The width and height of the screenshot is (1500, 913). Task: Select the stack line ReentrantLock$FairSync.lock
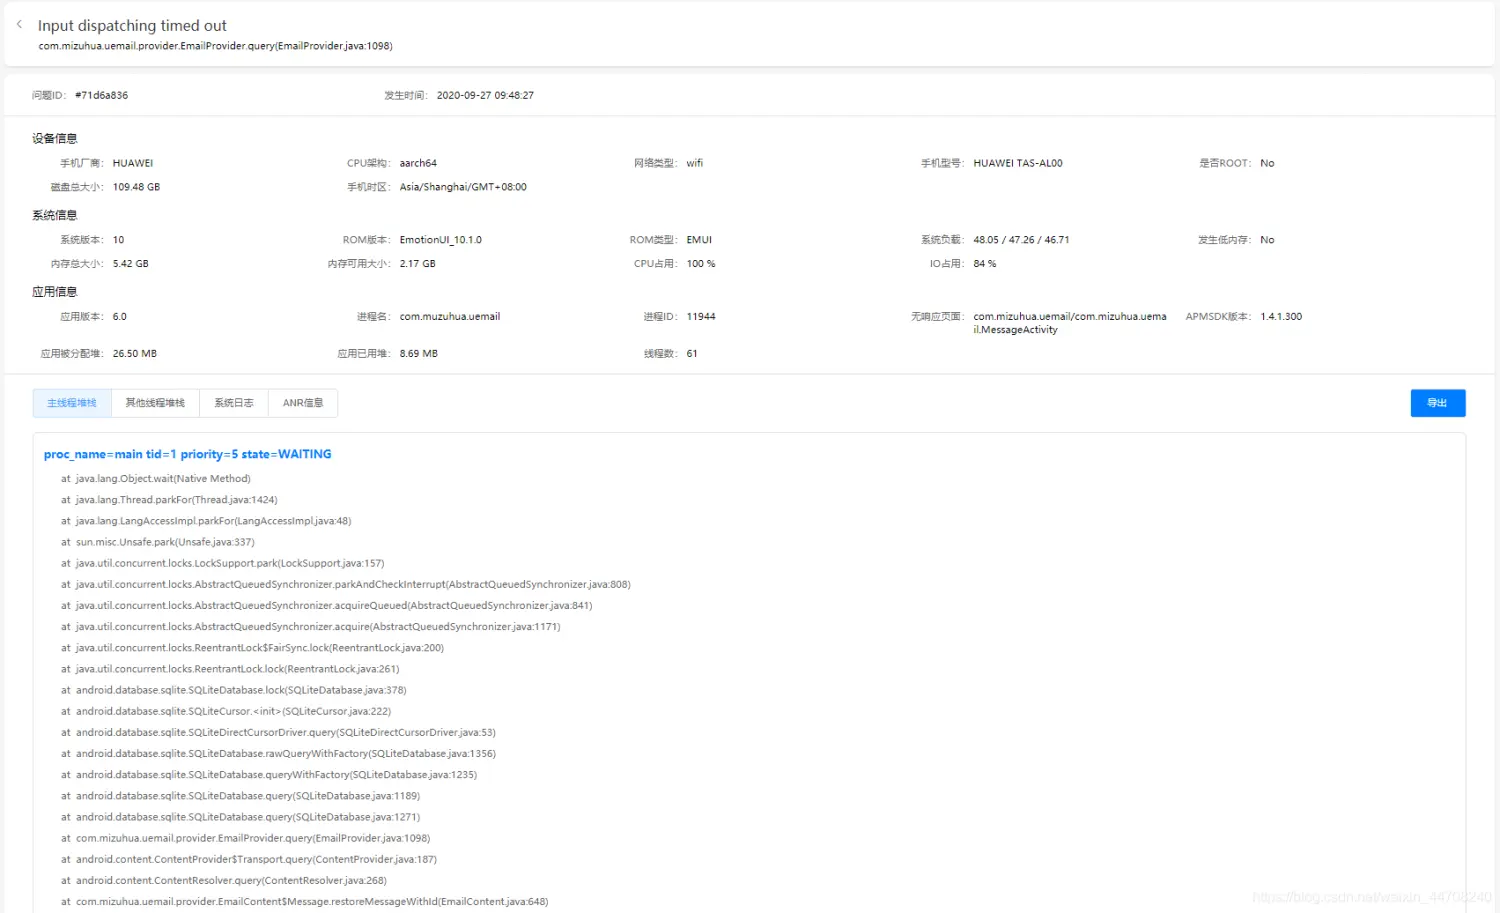pos(252,648)
